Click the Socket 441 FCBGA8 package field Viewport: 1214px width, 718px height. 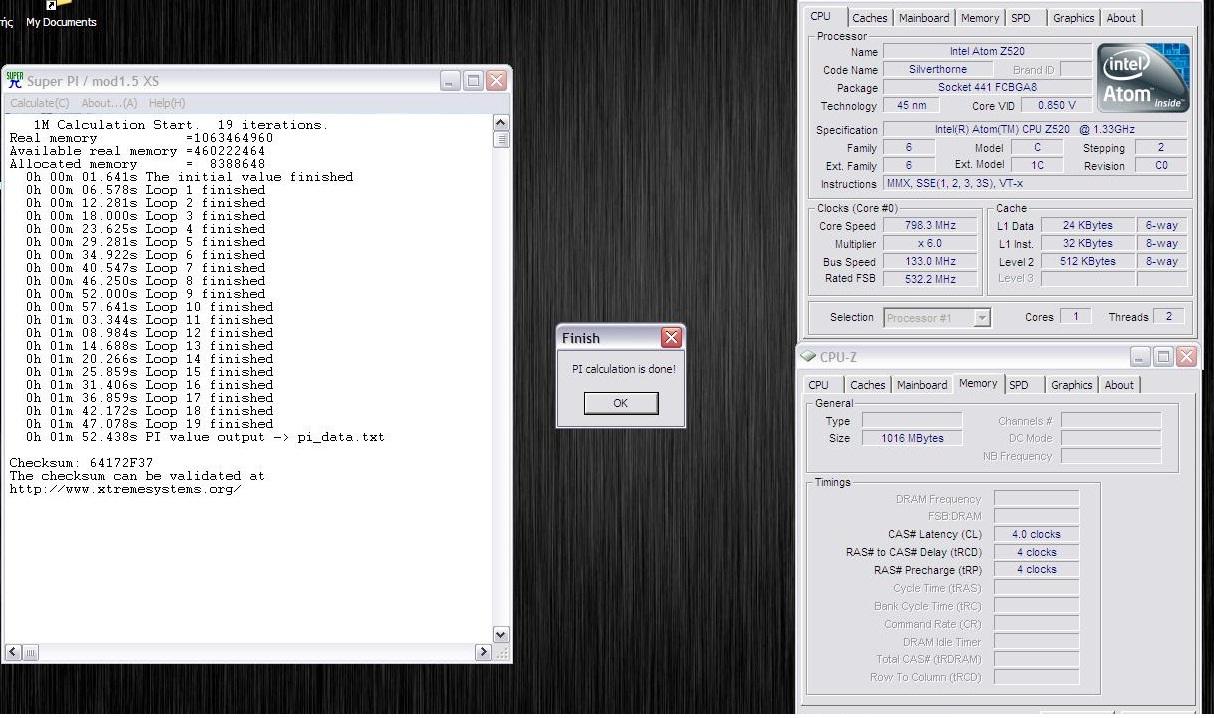pyautogui.click(x=987, y=87)
